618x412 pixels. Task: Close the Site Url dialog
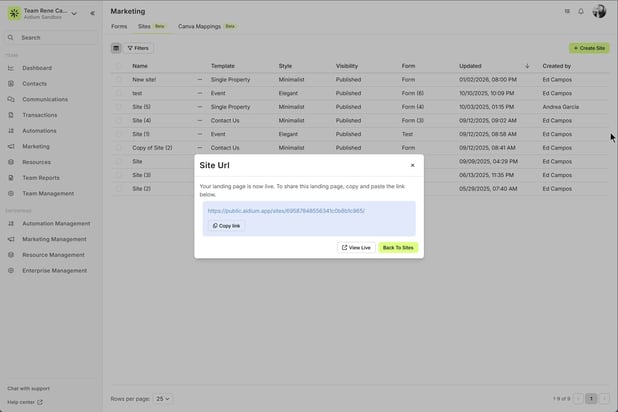coord(412,165)
